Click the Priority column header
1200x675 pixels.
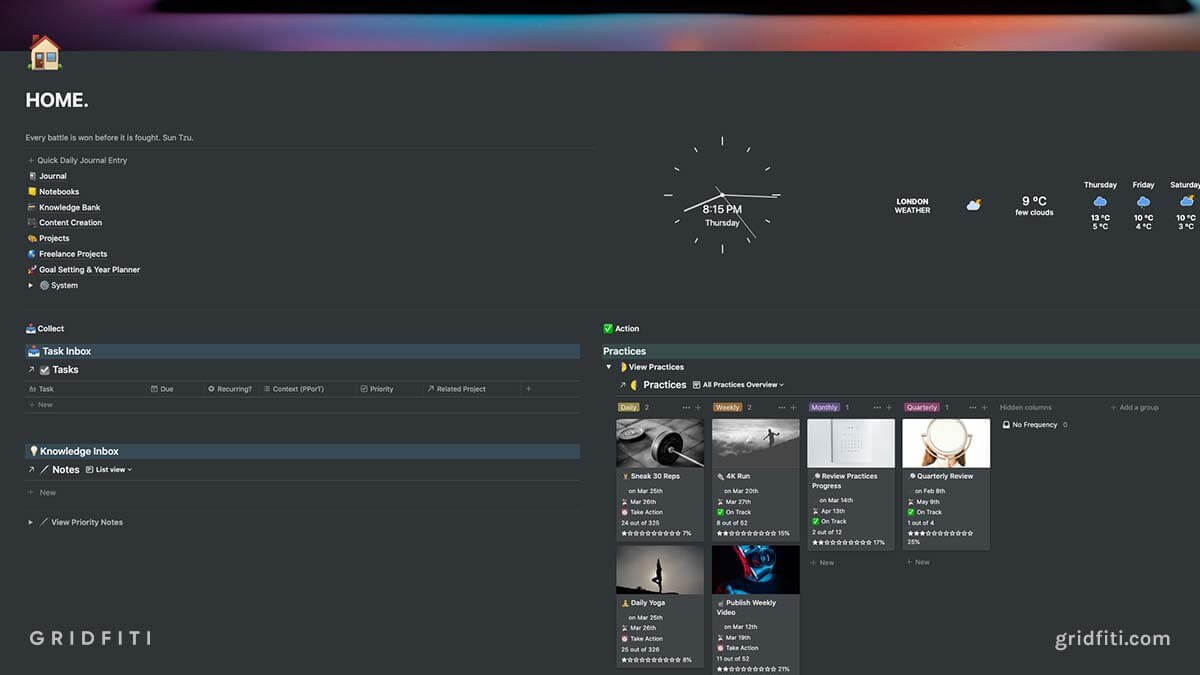[x=377, y=389]
